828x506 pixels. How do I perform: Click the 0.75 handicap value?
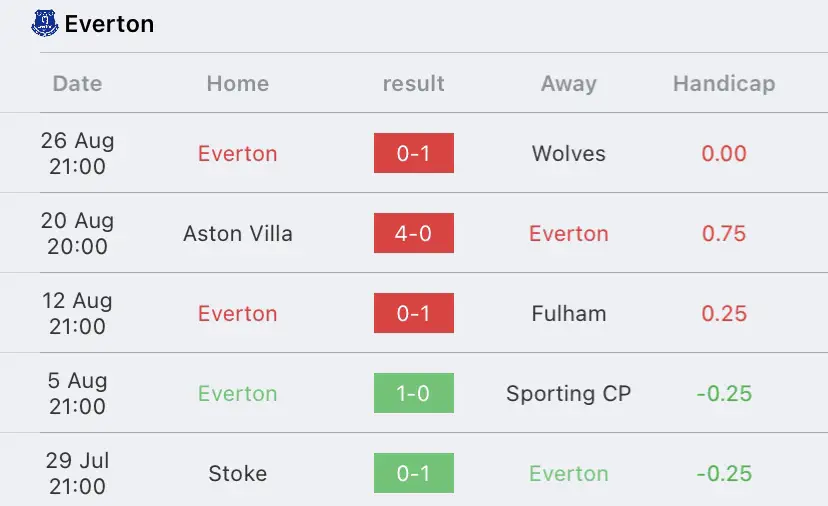[x=724, y=233]
